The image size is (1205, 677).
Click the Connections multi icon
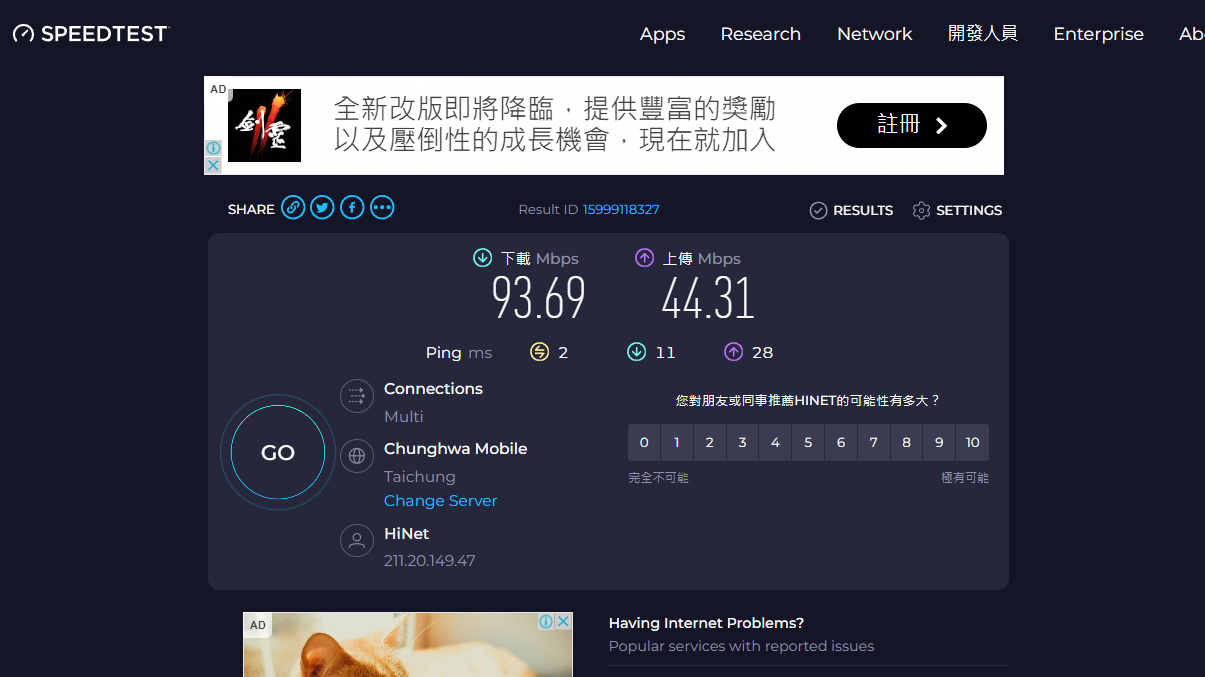tap(357, 396)
